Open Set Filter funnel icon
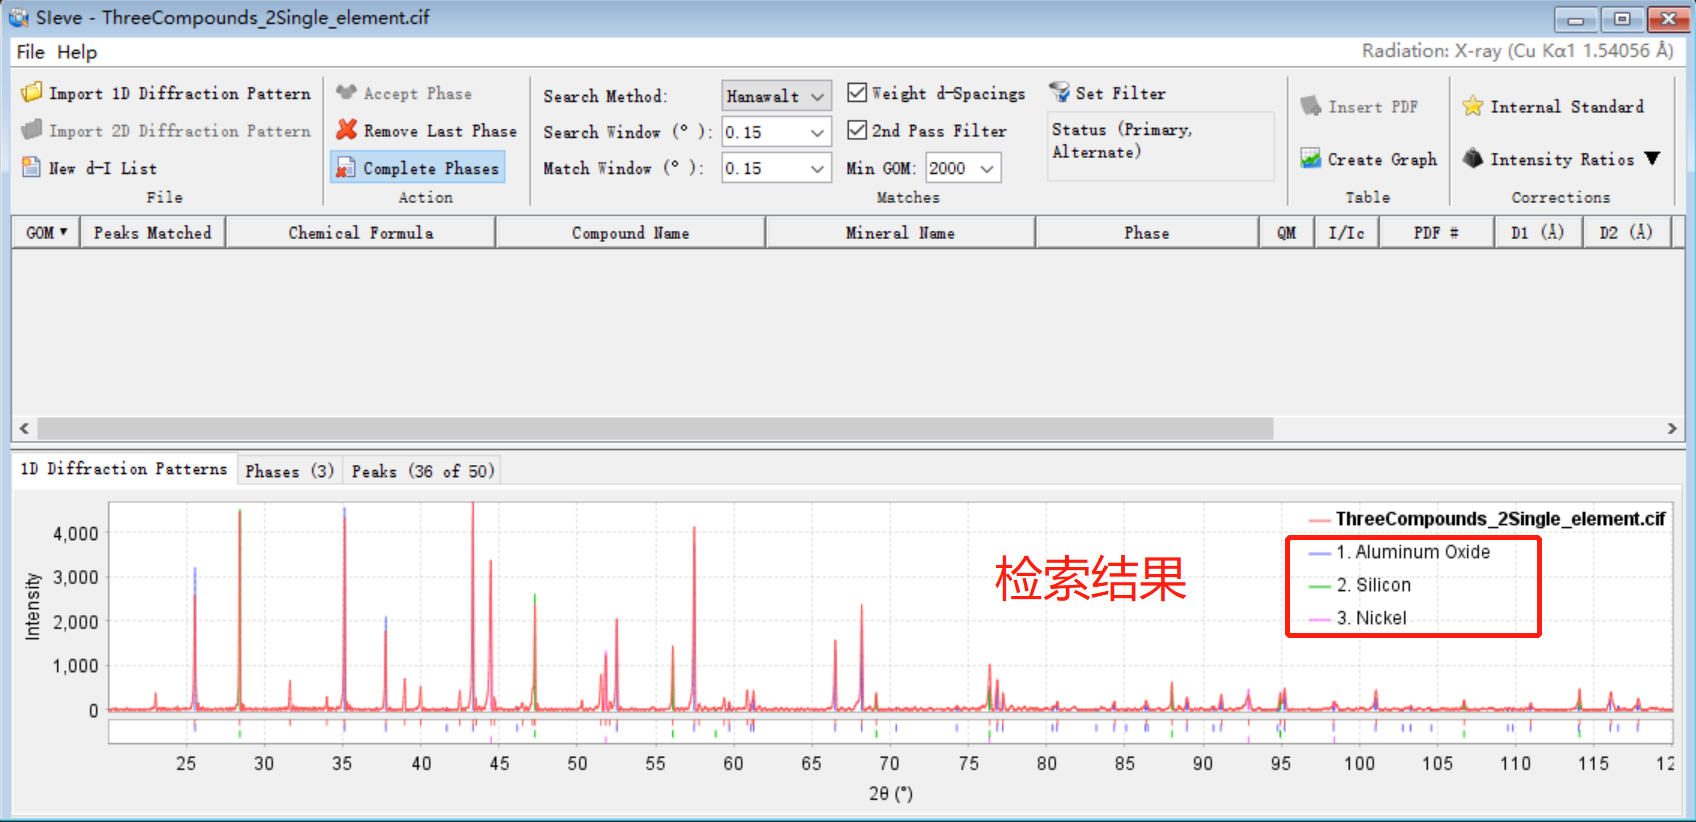Screen dimensions: 1696x822 coord(1059,93)
